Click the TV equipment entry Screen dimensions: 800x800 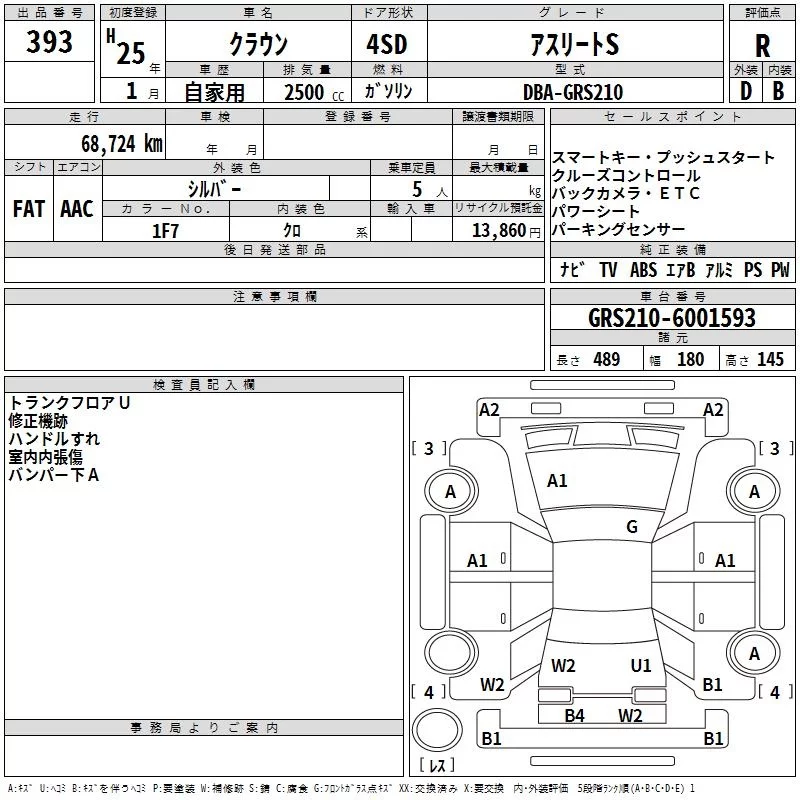pos(608,269)
